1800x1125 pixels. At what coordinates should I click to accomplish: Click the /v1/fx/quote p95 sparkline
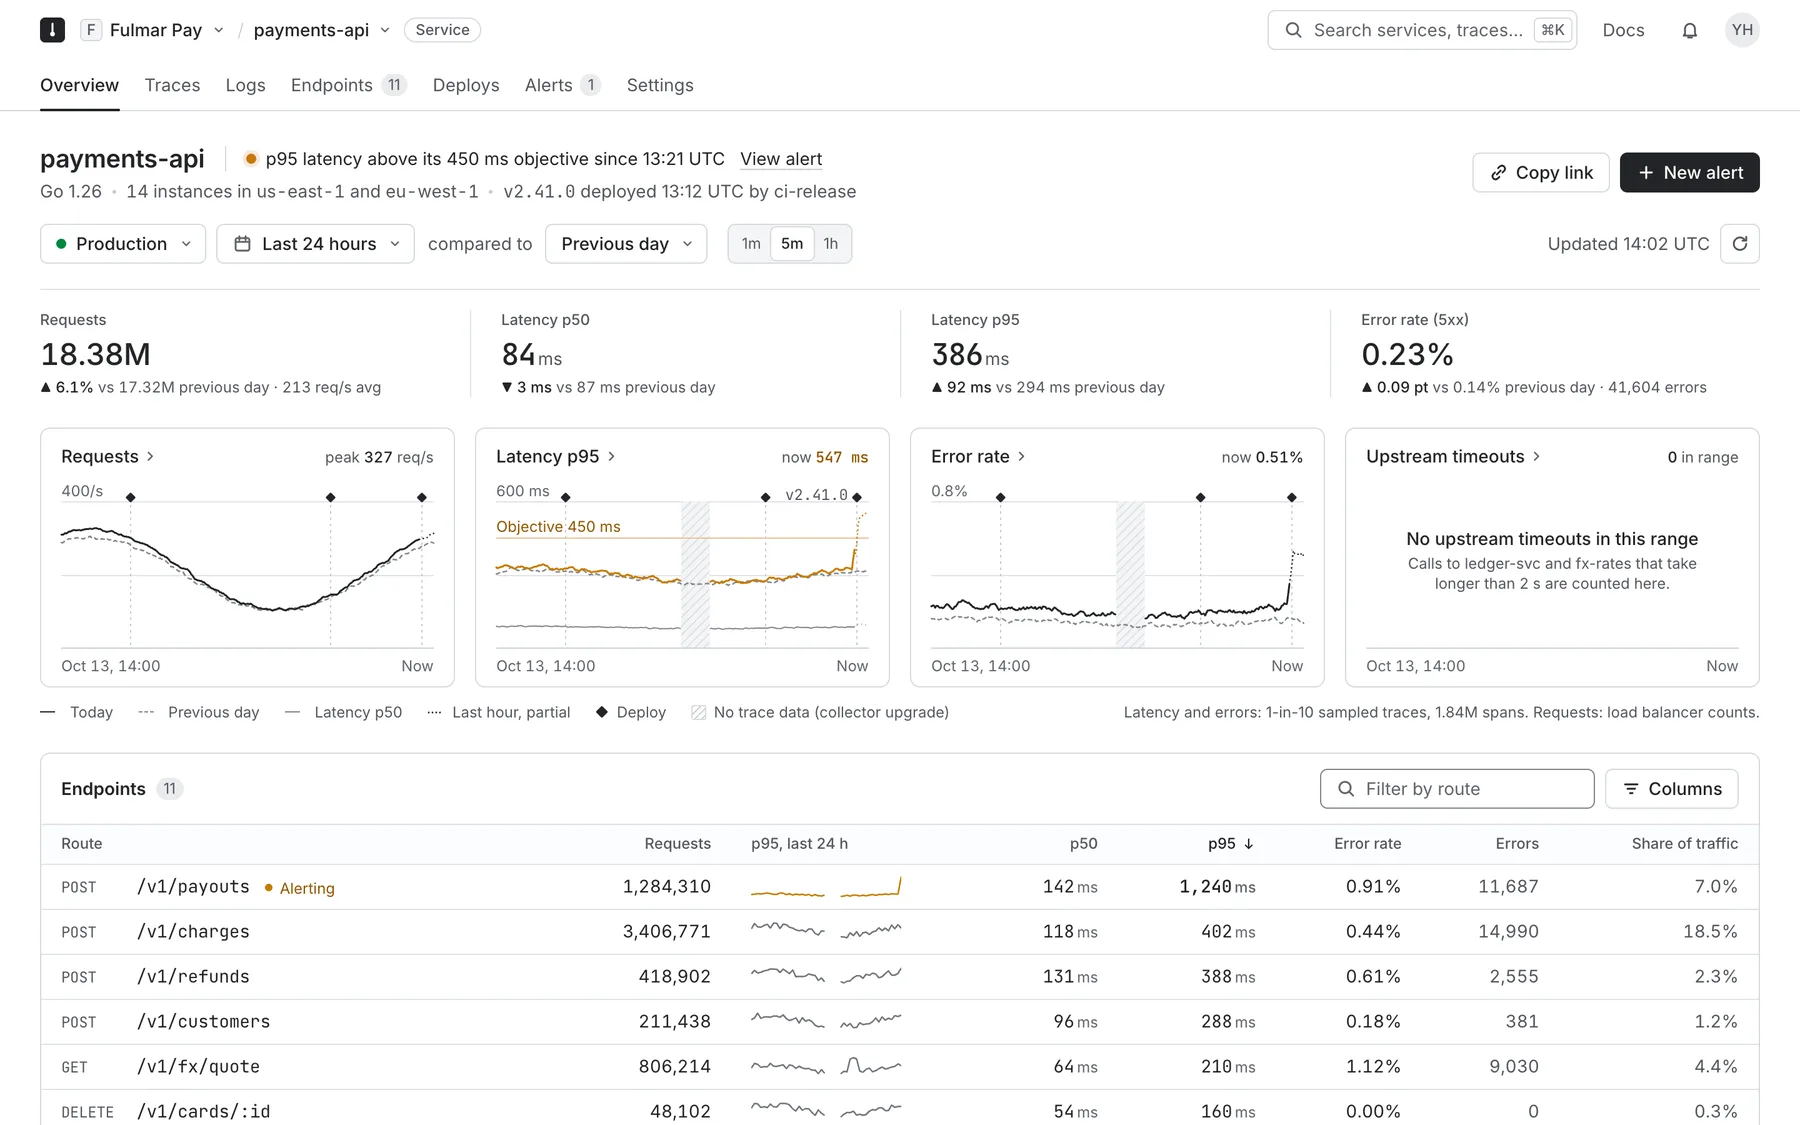pos(826,1067)
